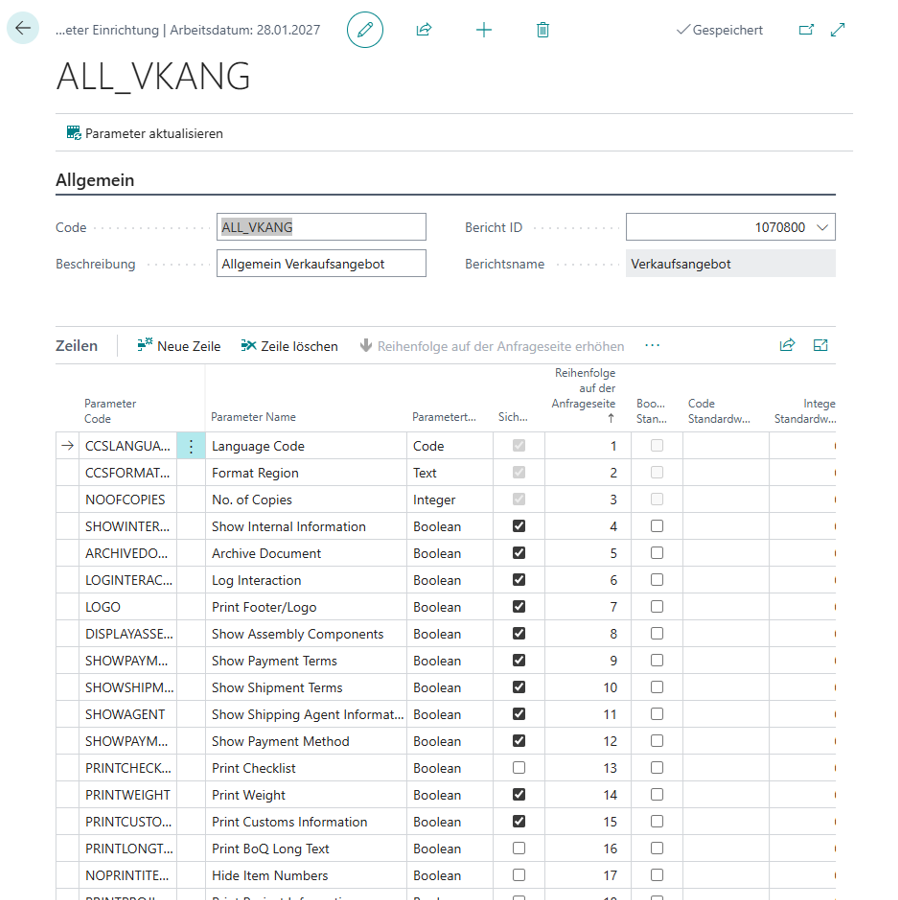
Task: Click Zeile löschen button
Action: [289, 346]
